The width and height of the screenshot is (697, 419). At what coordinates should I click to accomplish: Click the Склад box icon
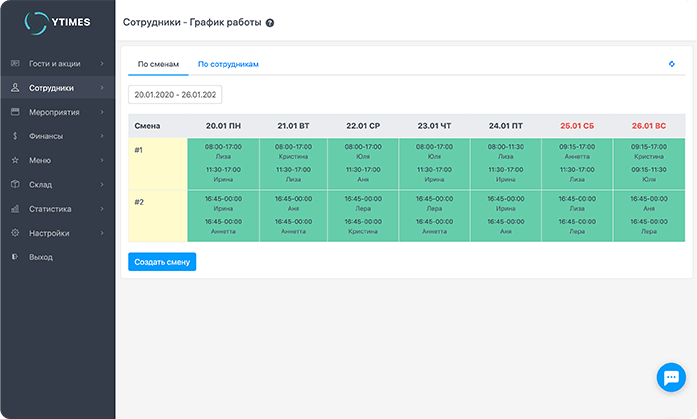point(15,185)
